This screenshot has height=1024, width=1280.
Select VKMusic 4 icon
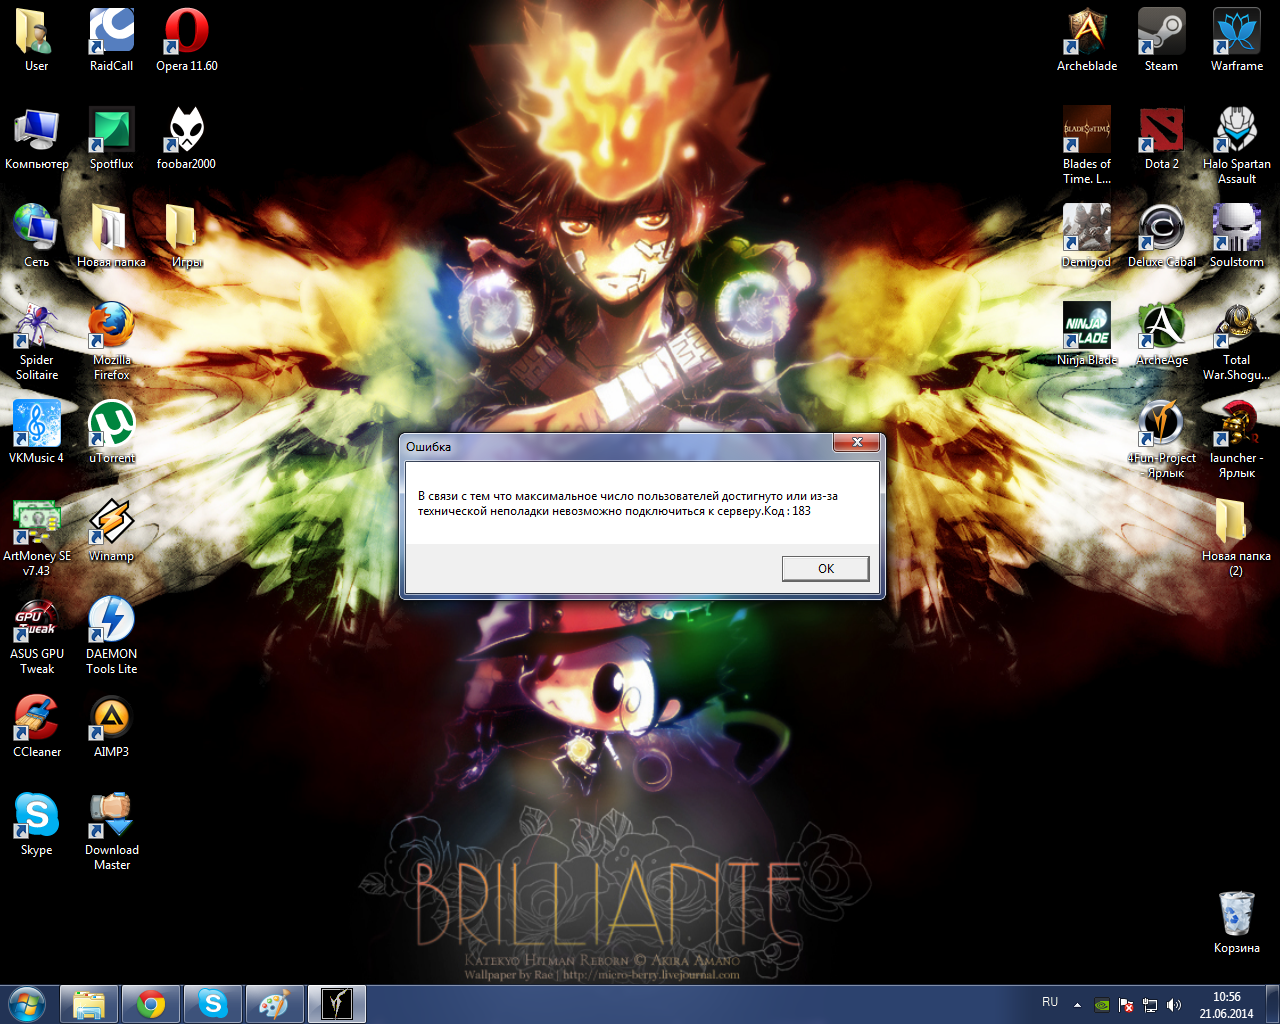[37, 433]
